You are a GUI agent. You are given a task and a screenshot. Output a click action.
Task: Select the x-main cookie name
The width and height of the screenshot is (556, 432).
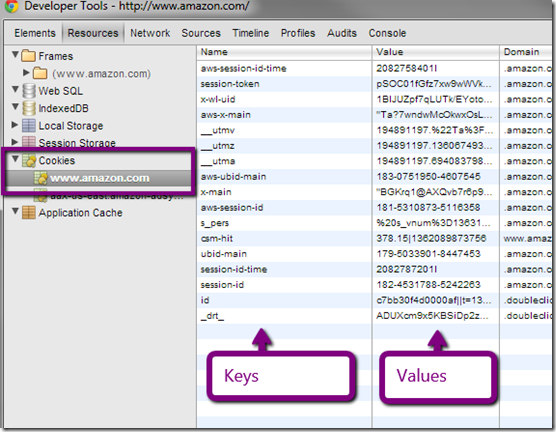[216, 192]
